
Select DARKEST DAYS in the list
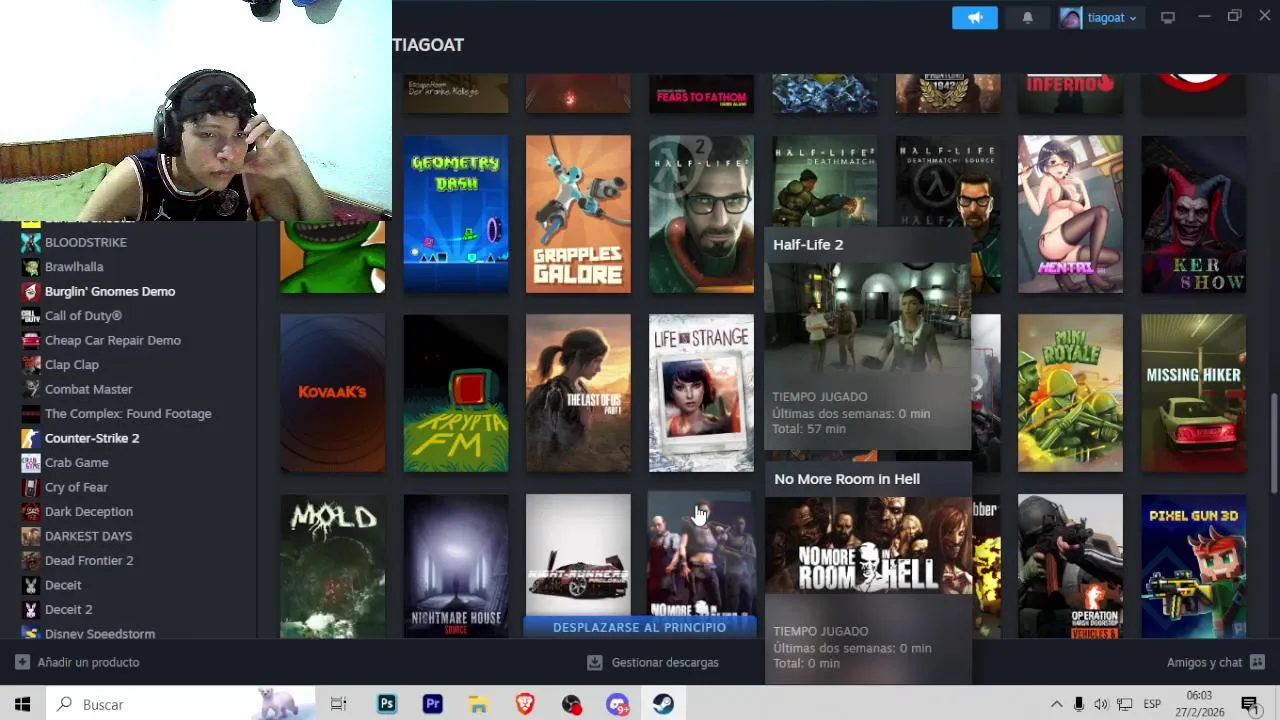[x=88, y=536]
